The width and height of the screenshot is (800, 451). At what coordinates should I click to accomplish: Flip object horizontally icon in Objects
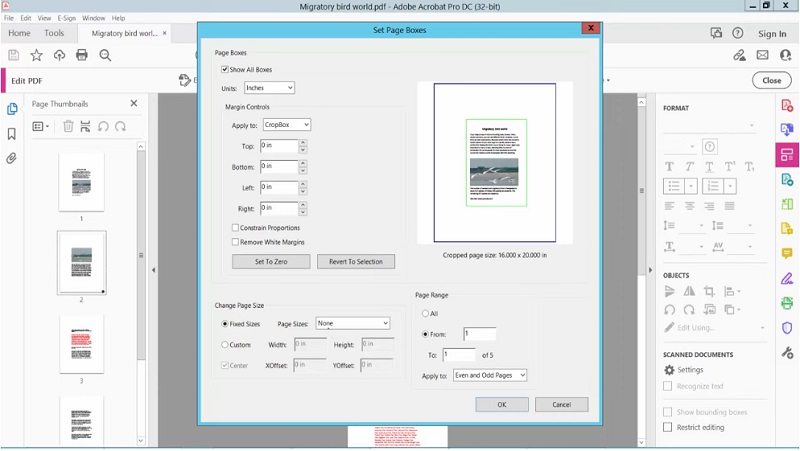pyautogui.click(x=689, y=291)
